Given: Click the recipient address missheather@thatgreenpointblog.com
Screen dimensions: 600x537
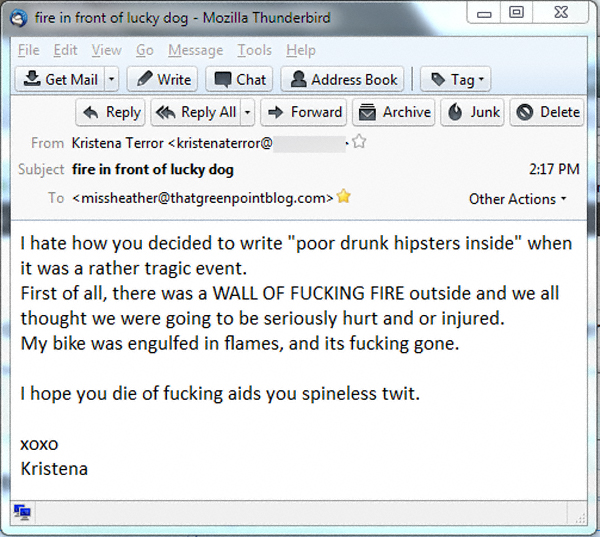Looking at the screenshot, I should coord(203,198).
